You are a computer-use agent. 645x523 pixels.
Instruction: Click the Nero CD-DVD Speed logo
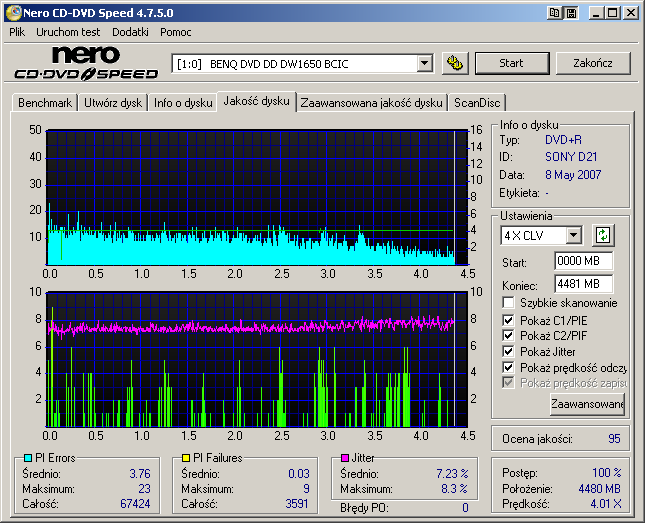pos(86,63)
